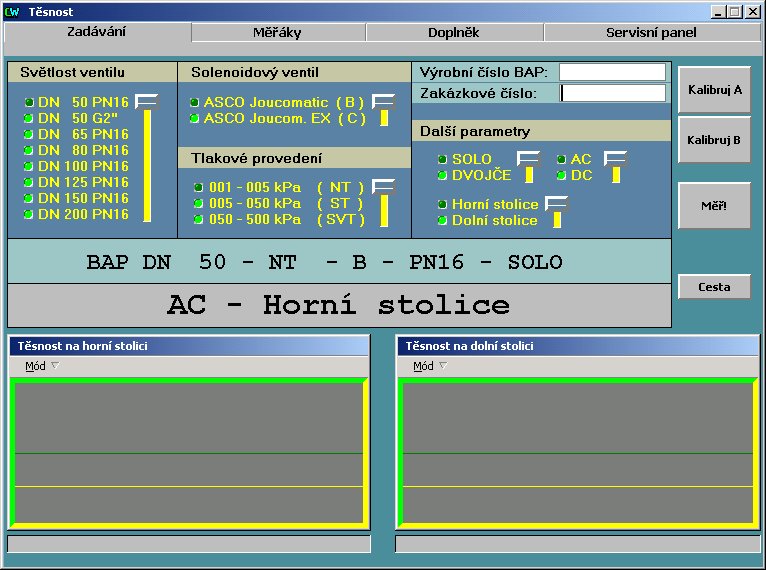Screen dimensions: 766x570
Task: Switch to the Měřáky tab
Action: point(277,32)
